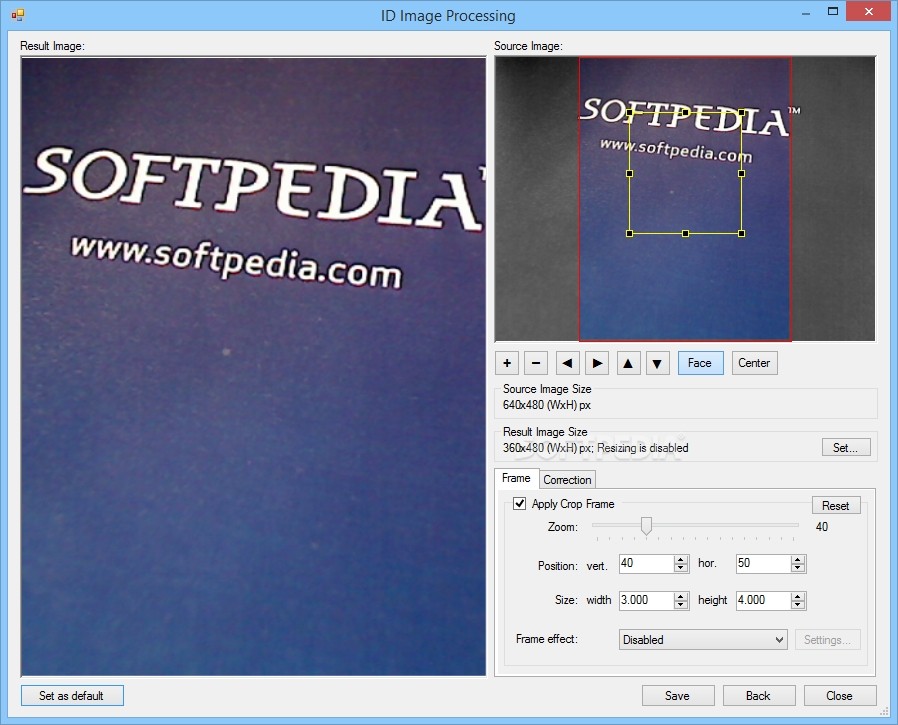This screenshot has width=898, height=725.
Task: Click the plus zoom-in button
Action: [507, 363]
